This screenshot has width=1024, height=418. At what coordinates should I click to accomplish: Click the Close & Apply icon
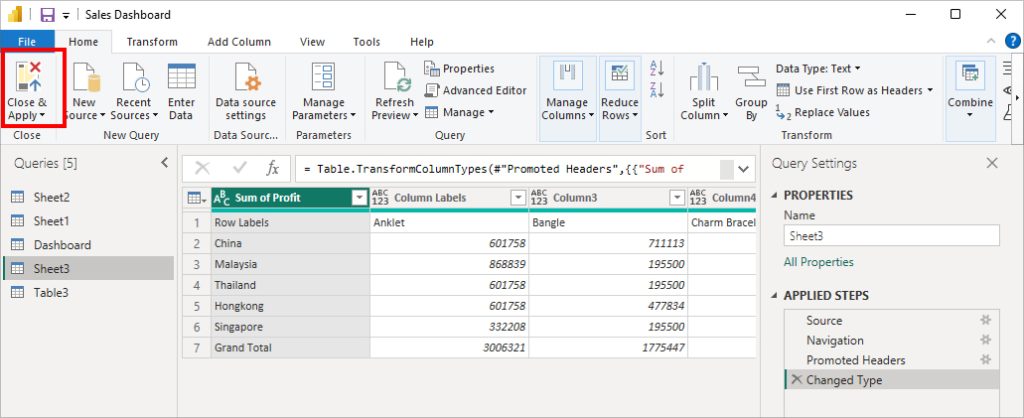[29, 76]
